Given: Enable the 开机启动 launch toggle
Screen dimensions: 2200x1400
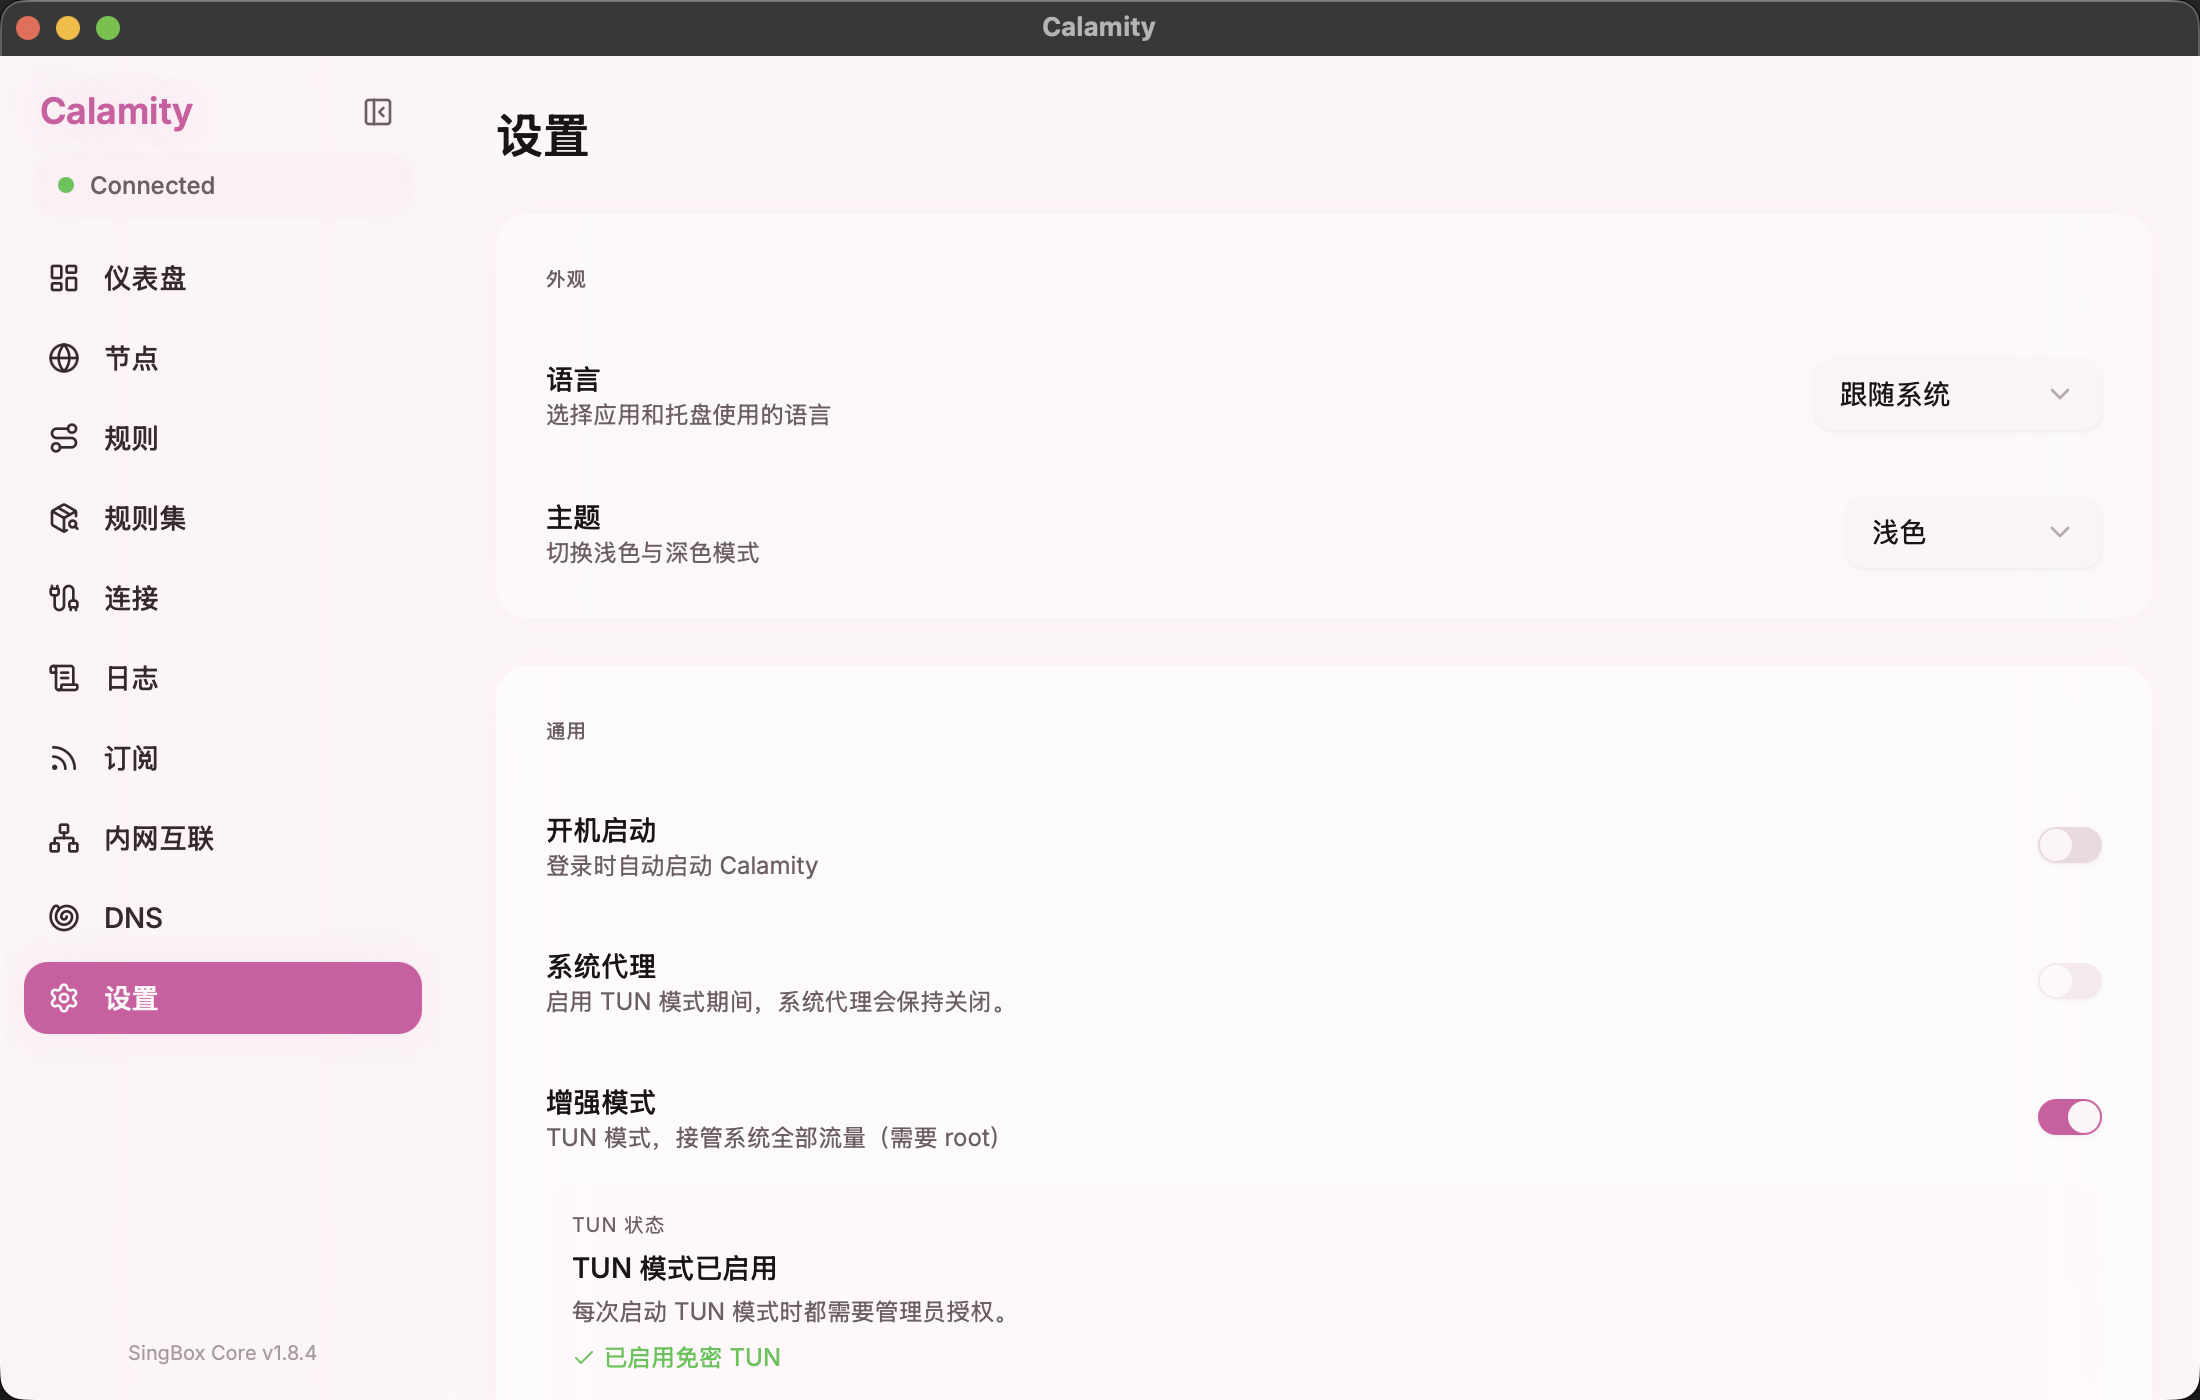Looking at the screenshot, I should 2069,845.
